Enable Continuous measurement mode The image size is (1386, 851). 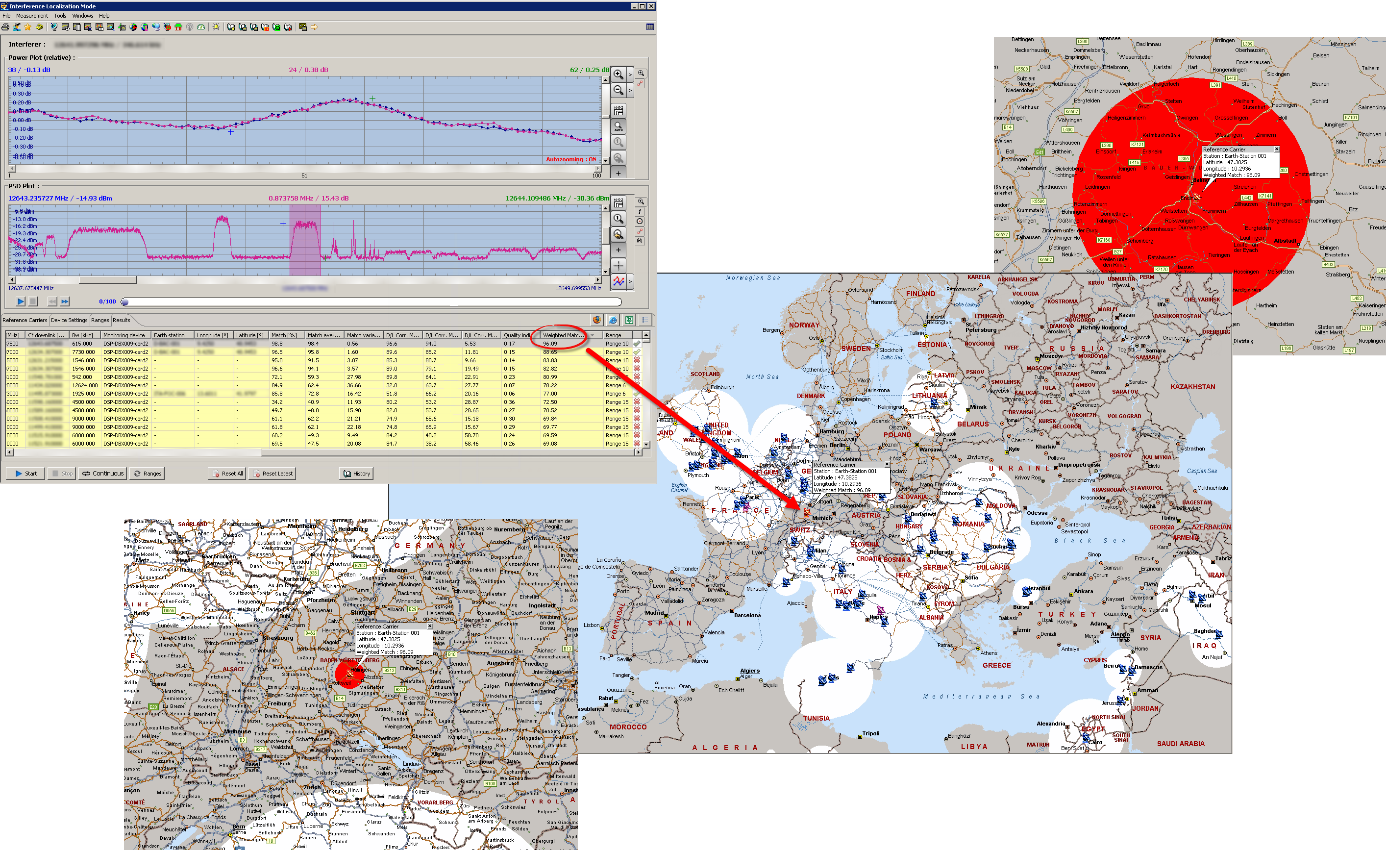pyautogui.click(x=101, y=473)
